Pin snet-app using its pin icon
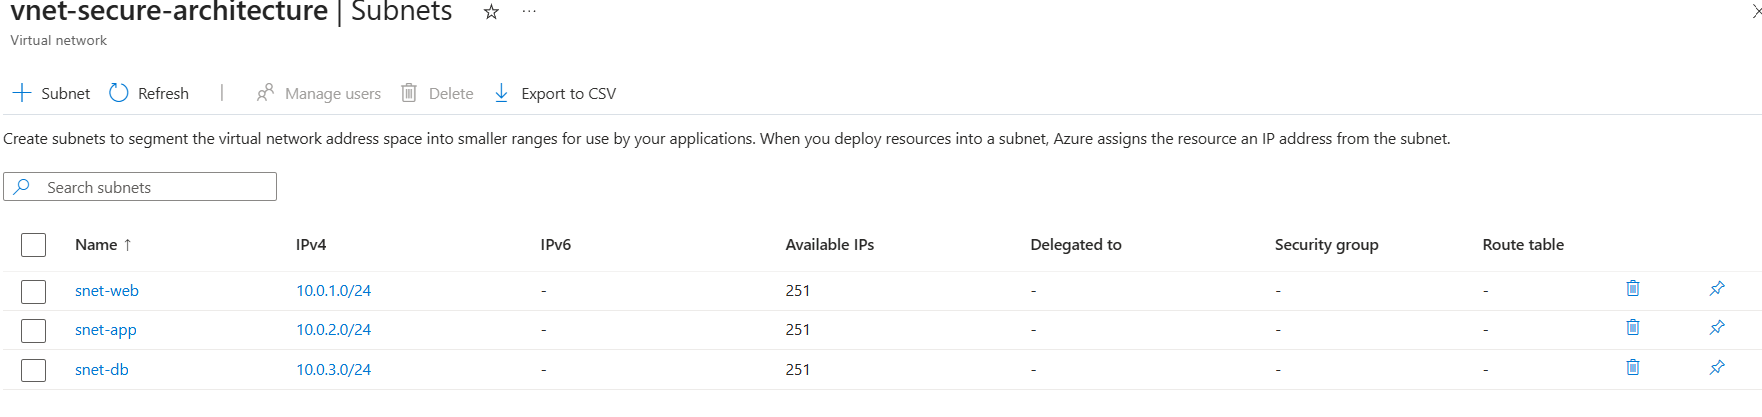1762x417 pixels. (1717, 328)
